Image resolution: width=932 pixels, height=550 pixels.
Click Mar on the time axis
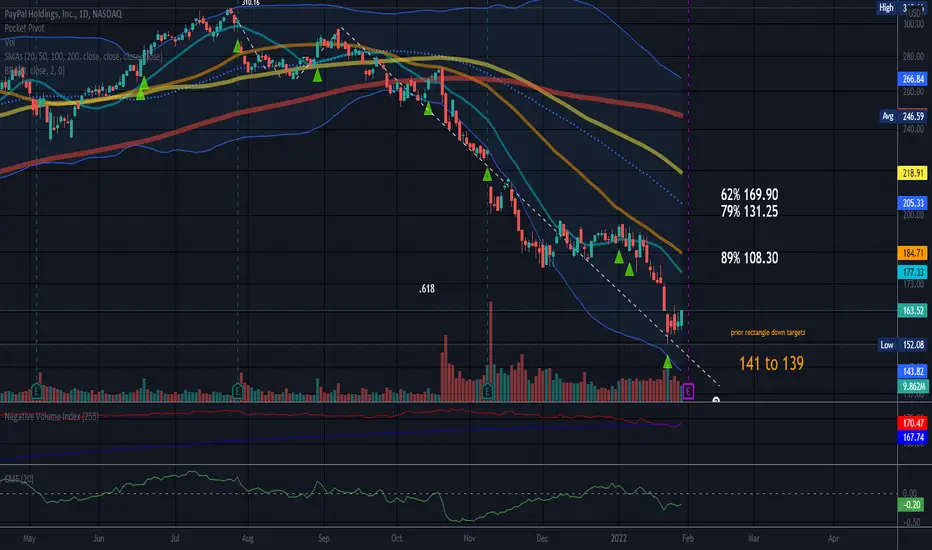click(x=754, y=538)
